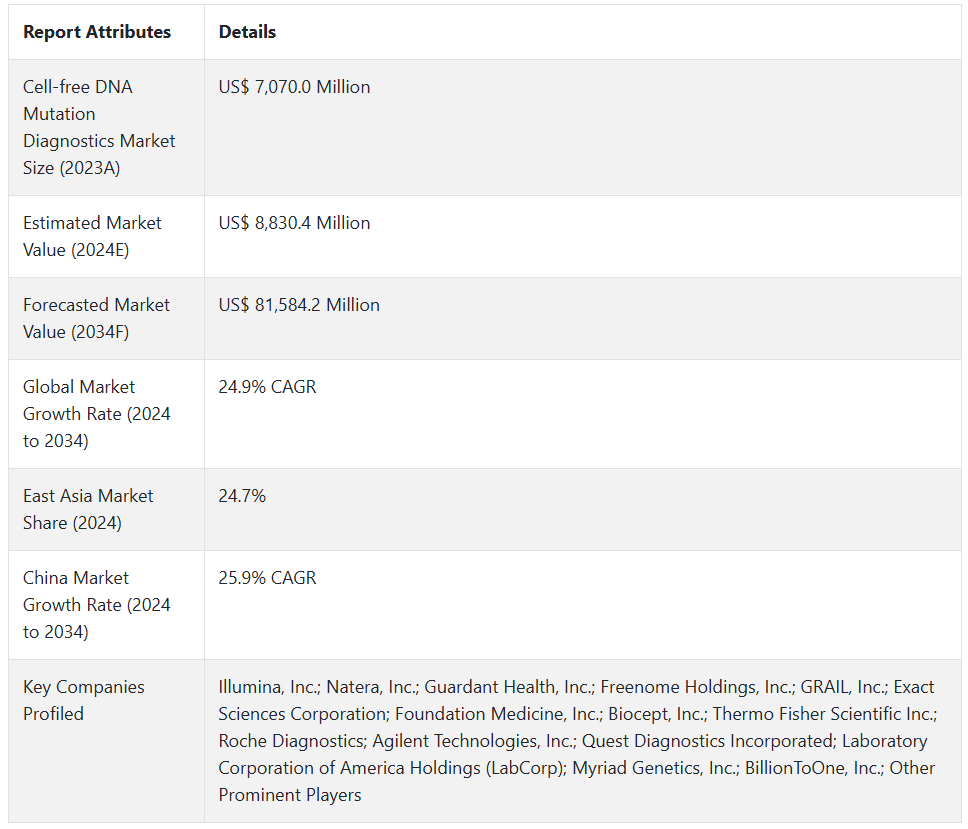Click the Report Attributes column header
The image size is (968, 829).
coord(97,32)
